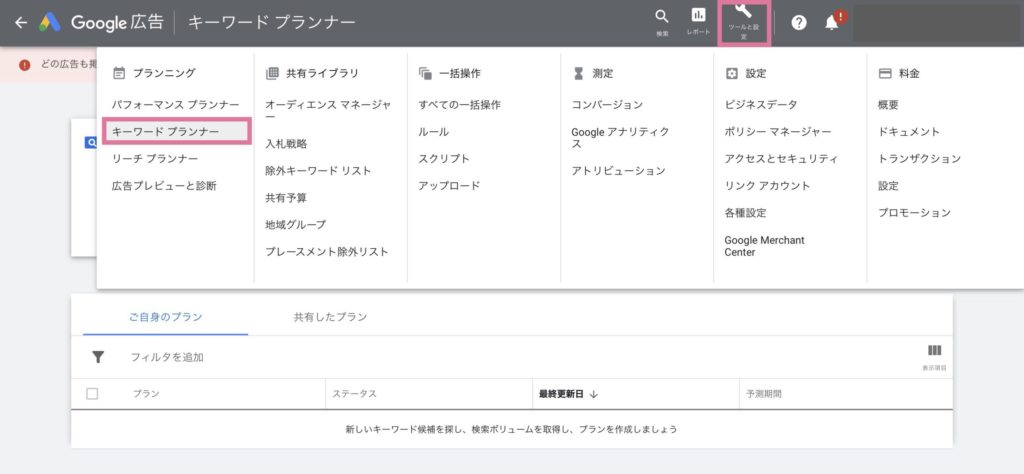
Task: Open ルール under 一括操作
Action: 434,131
